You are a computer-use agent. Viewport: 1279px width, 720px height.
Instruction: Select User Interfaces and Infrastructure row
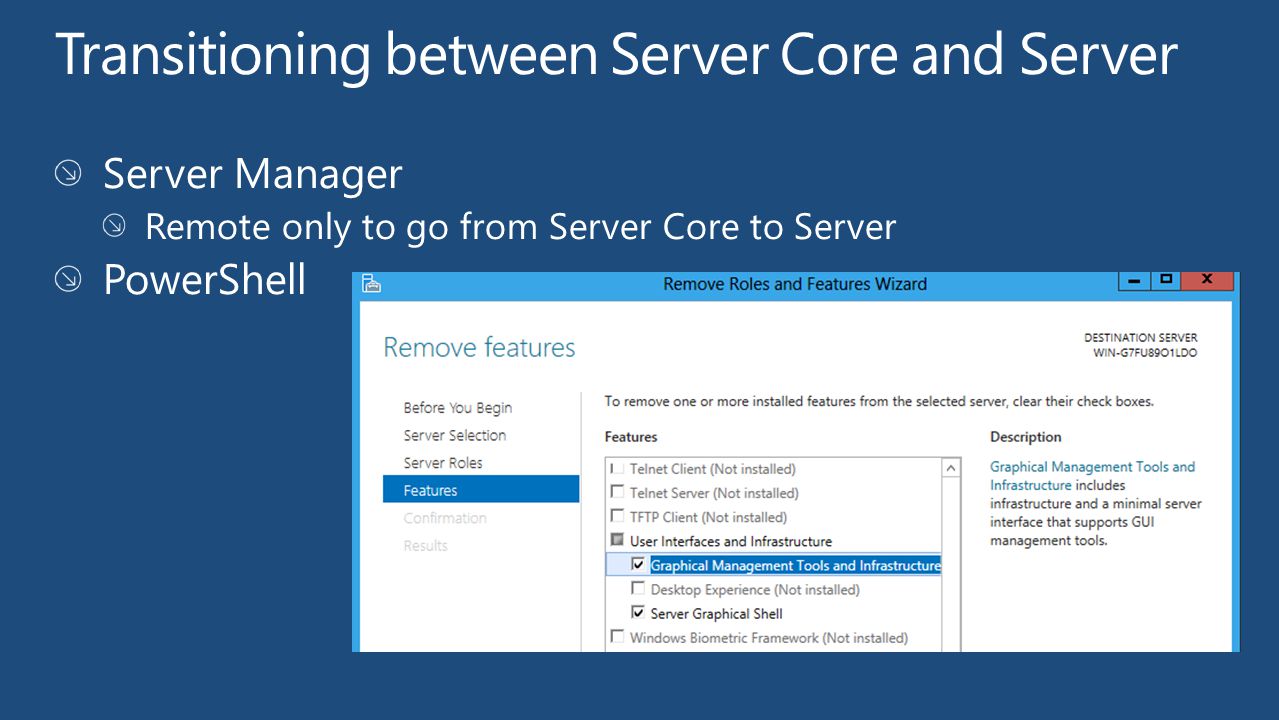(730, 541)
